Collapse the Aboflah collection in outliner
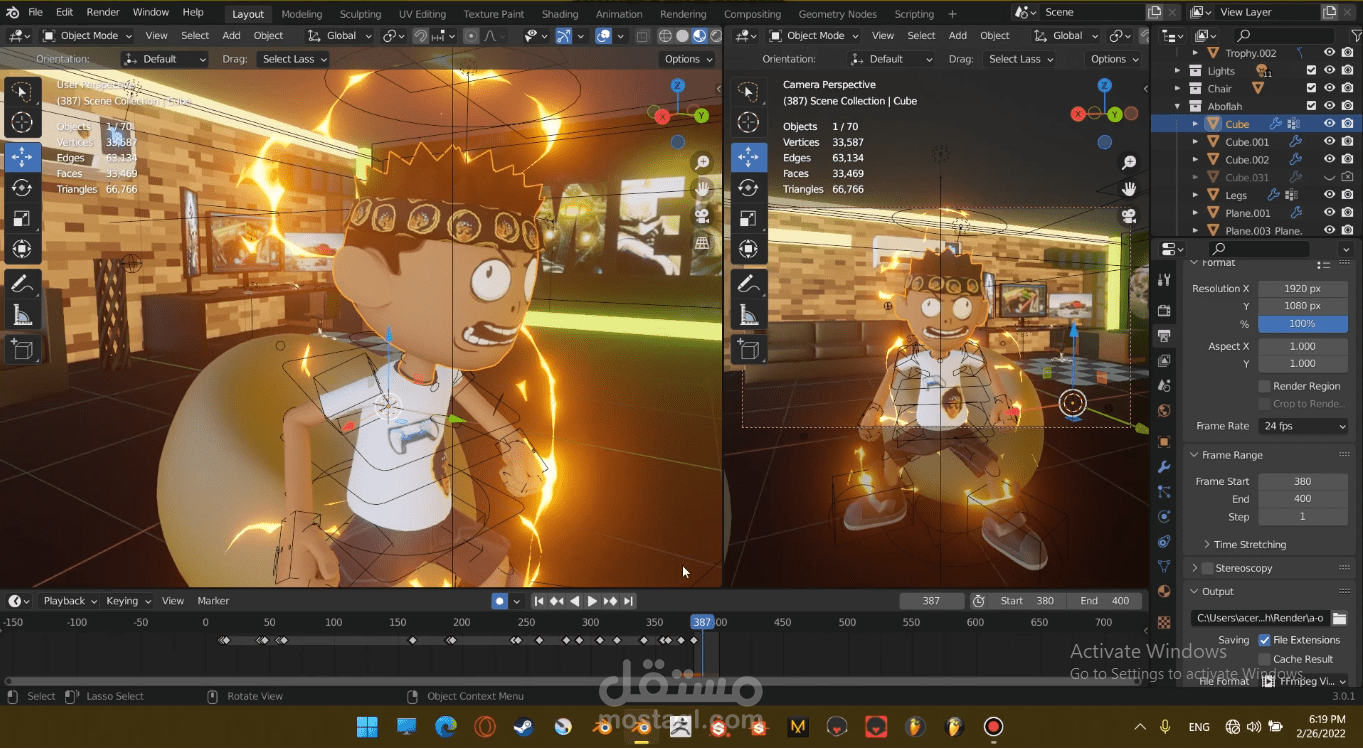1363x749 pixels. tap(1179, 106)
